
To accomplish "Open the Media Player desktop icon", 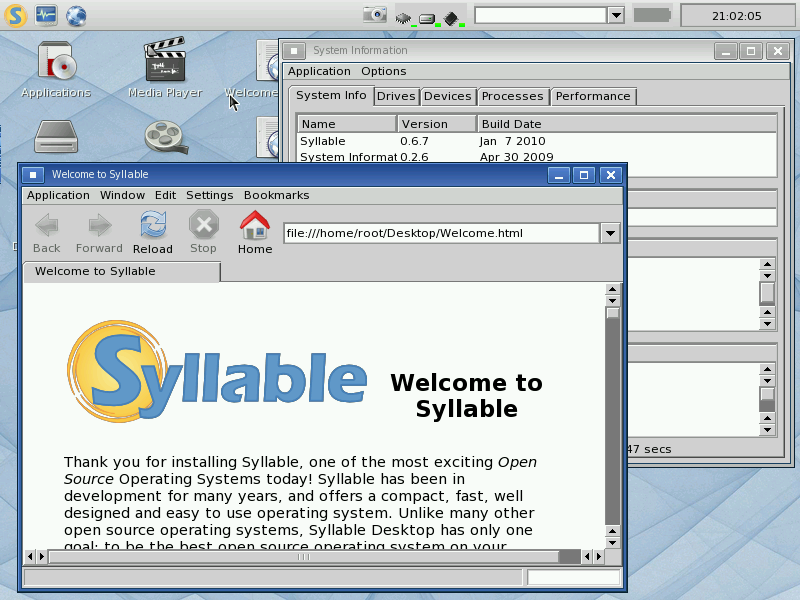I will (165, 68).
